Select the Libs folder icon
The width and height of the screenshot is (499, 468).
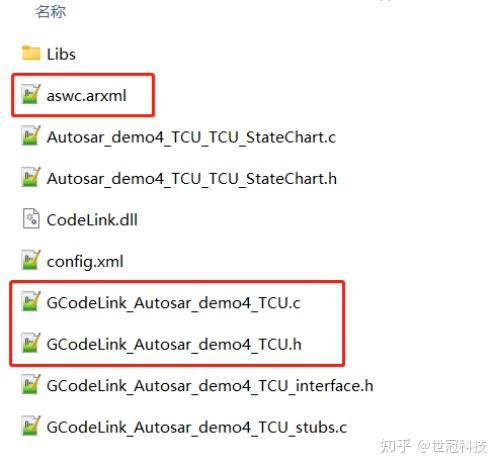click(x=31, y=53)
